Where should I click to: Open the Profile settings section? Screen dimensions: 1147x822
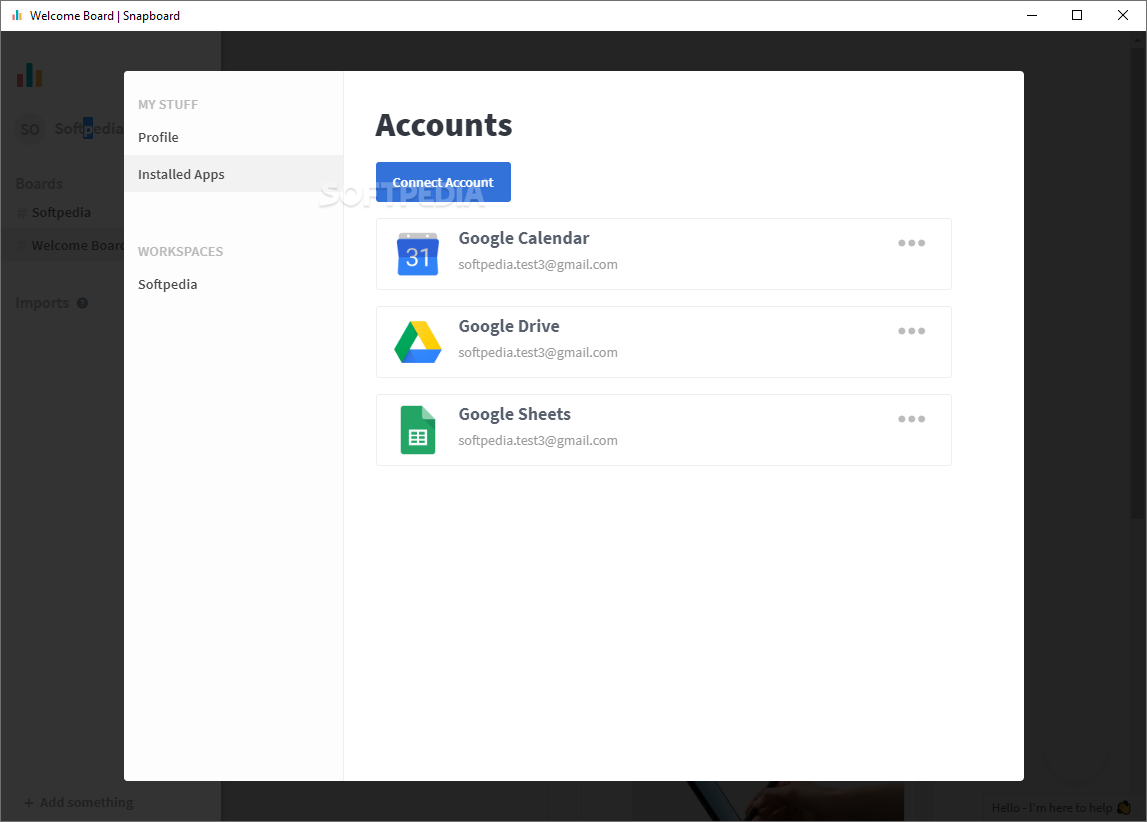click(158, 137)
